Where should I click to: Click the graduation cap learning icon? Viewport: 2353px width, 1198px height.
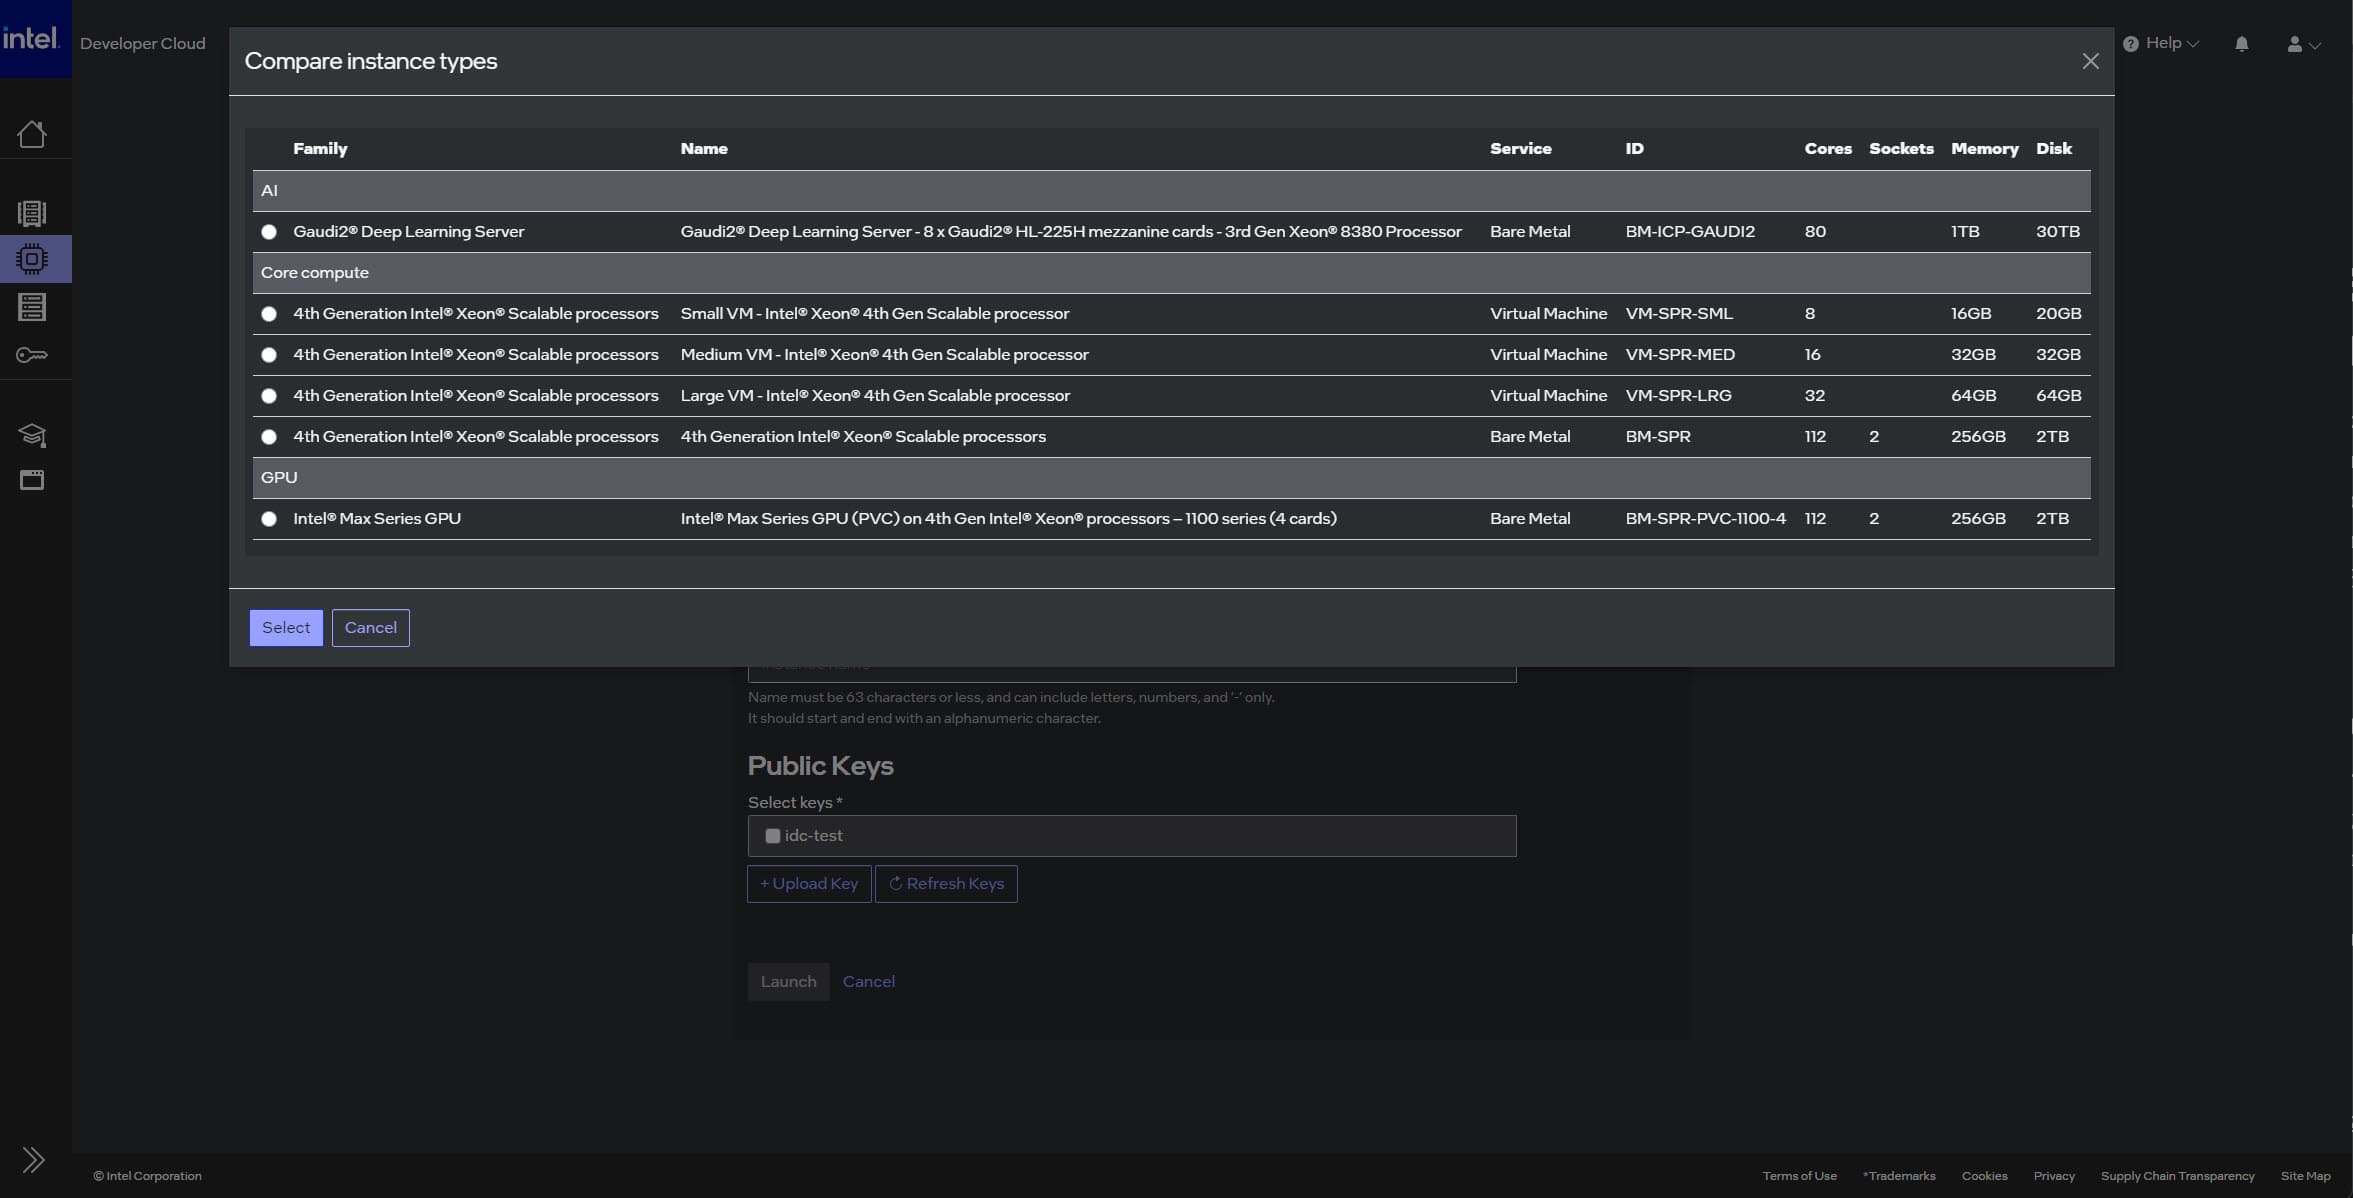point(32,435)
